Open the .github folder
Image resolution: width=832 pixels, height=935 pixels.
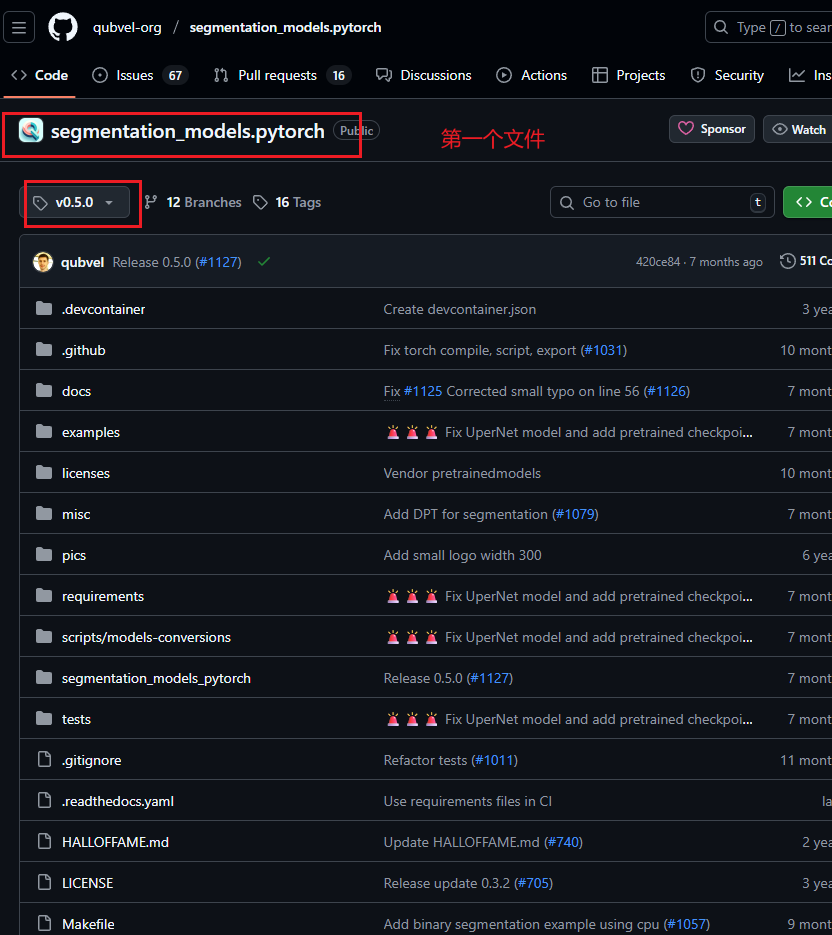pyautogui.click(x=83, y=350)
